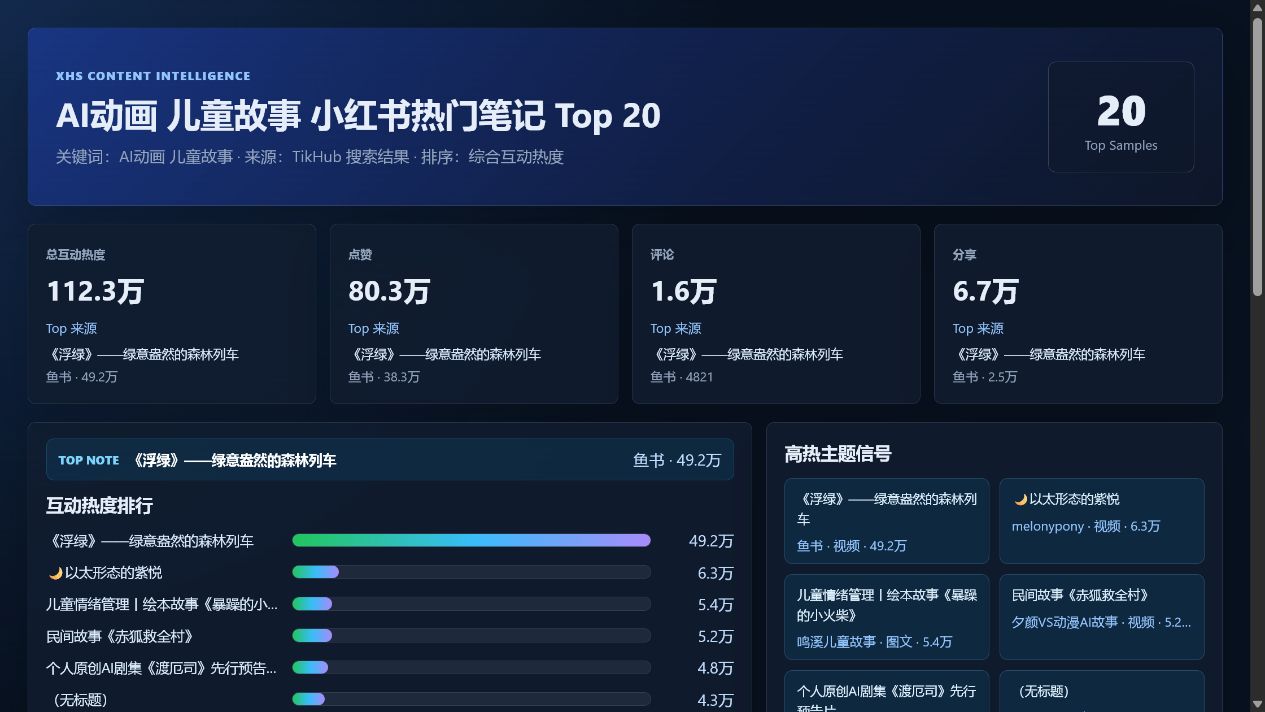Click the TOP NOTE banner for 《浮绿》
This screenshot has height=712, width=1265.
pyautogui.click(x=390, y=460)
